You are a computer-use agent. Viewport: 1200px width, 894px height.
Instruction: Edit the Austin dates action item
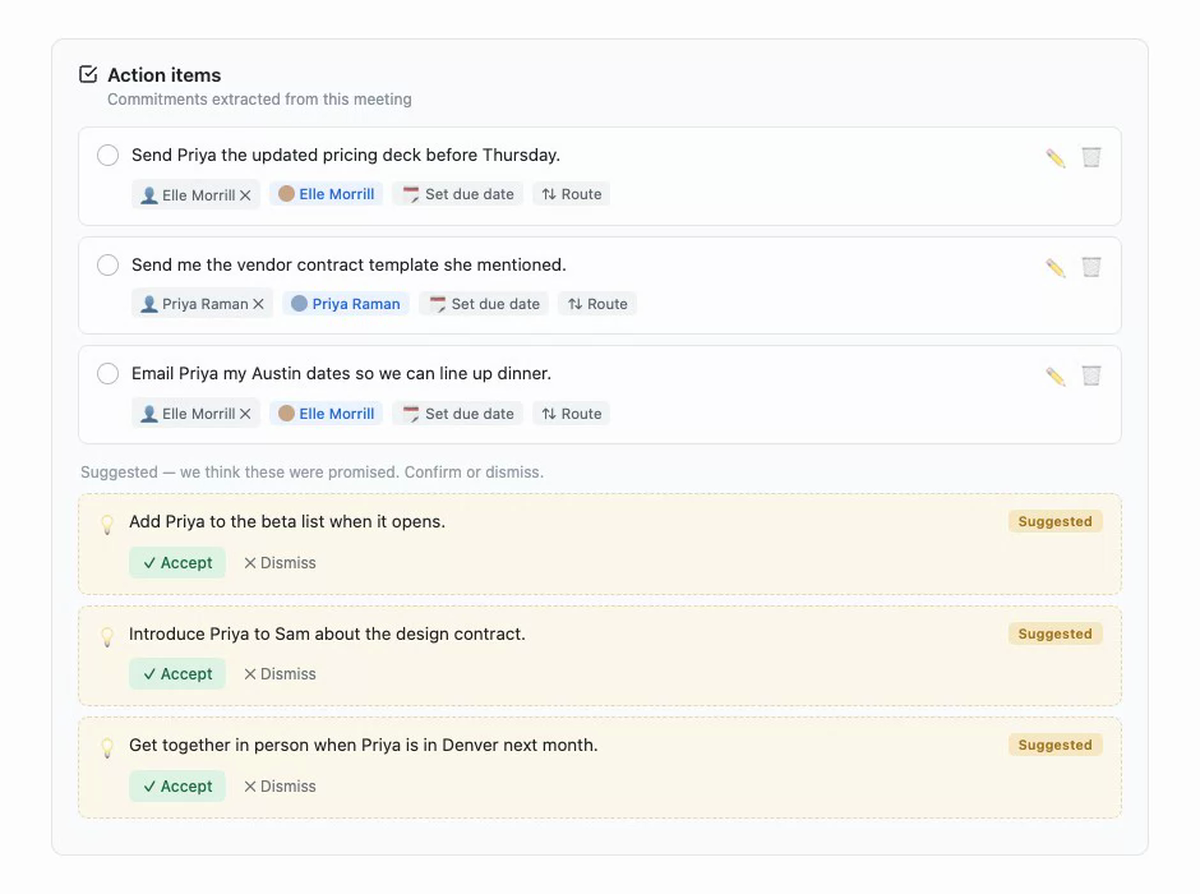tap(1056, 376)
